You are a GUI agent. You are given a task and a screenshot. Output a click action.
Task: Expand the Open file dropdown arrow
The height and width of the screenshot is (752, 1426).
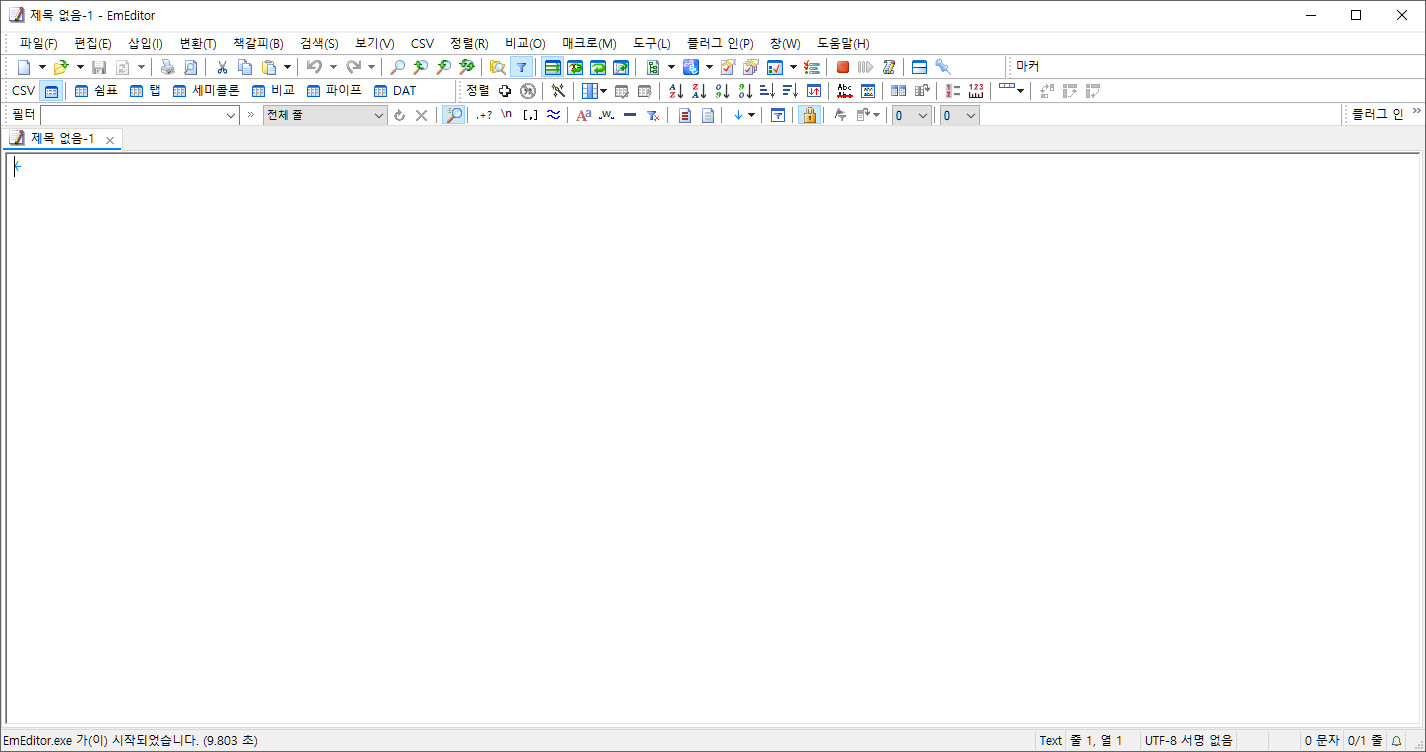80,67
